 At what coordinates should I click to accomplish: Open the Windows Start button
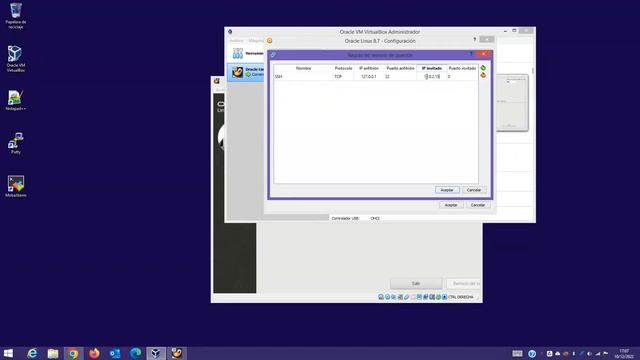[8, 353]
